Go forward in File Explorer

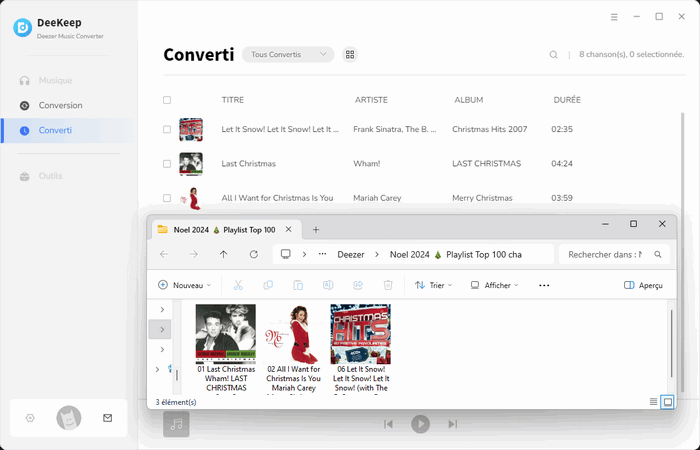tap(193, 254)
